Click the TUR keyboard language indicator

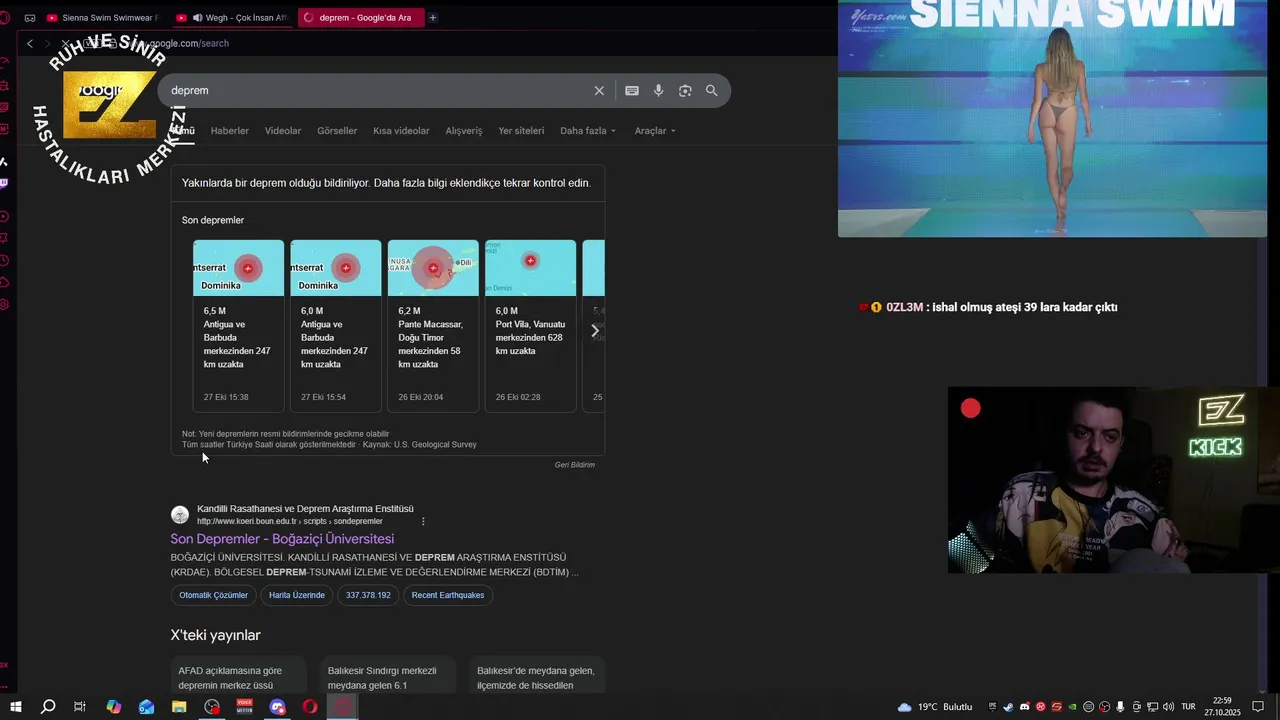point(1188,707)
